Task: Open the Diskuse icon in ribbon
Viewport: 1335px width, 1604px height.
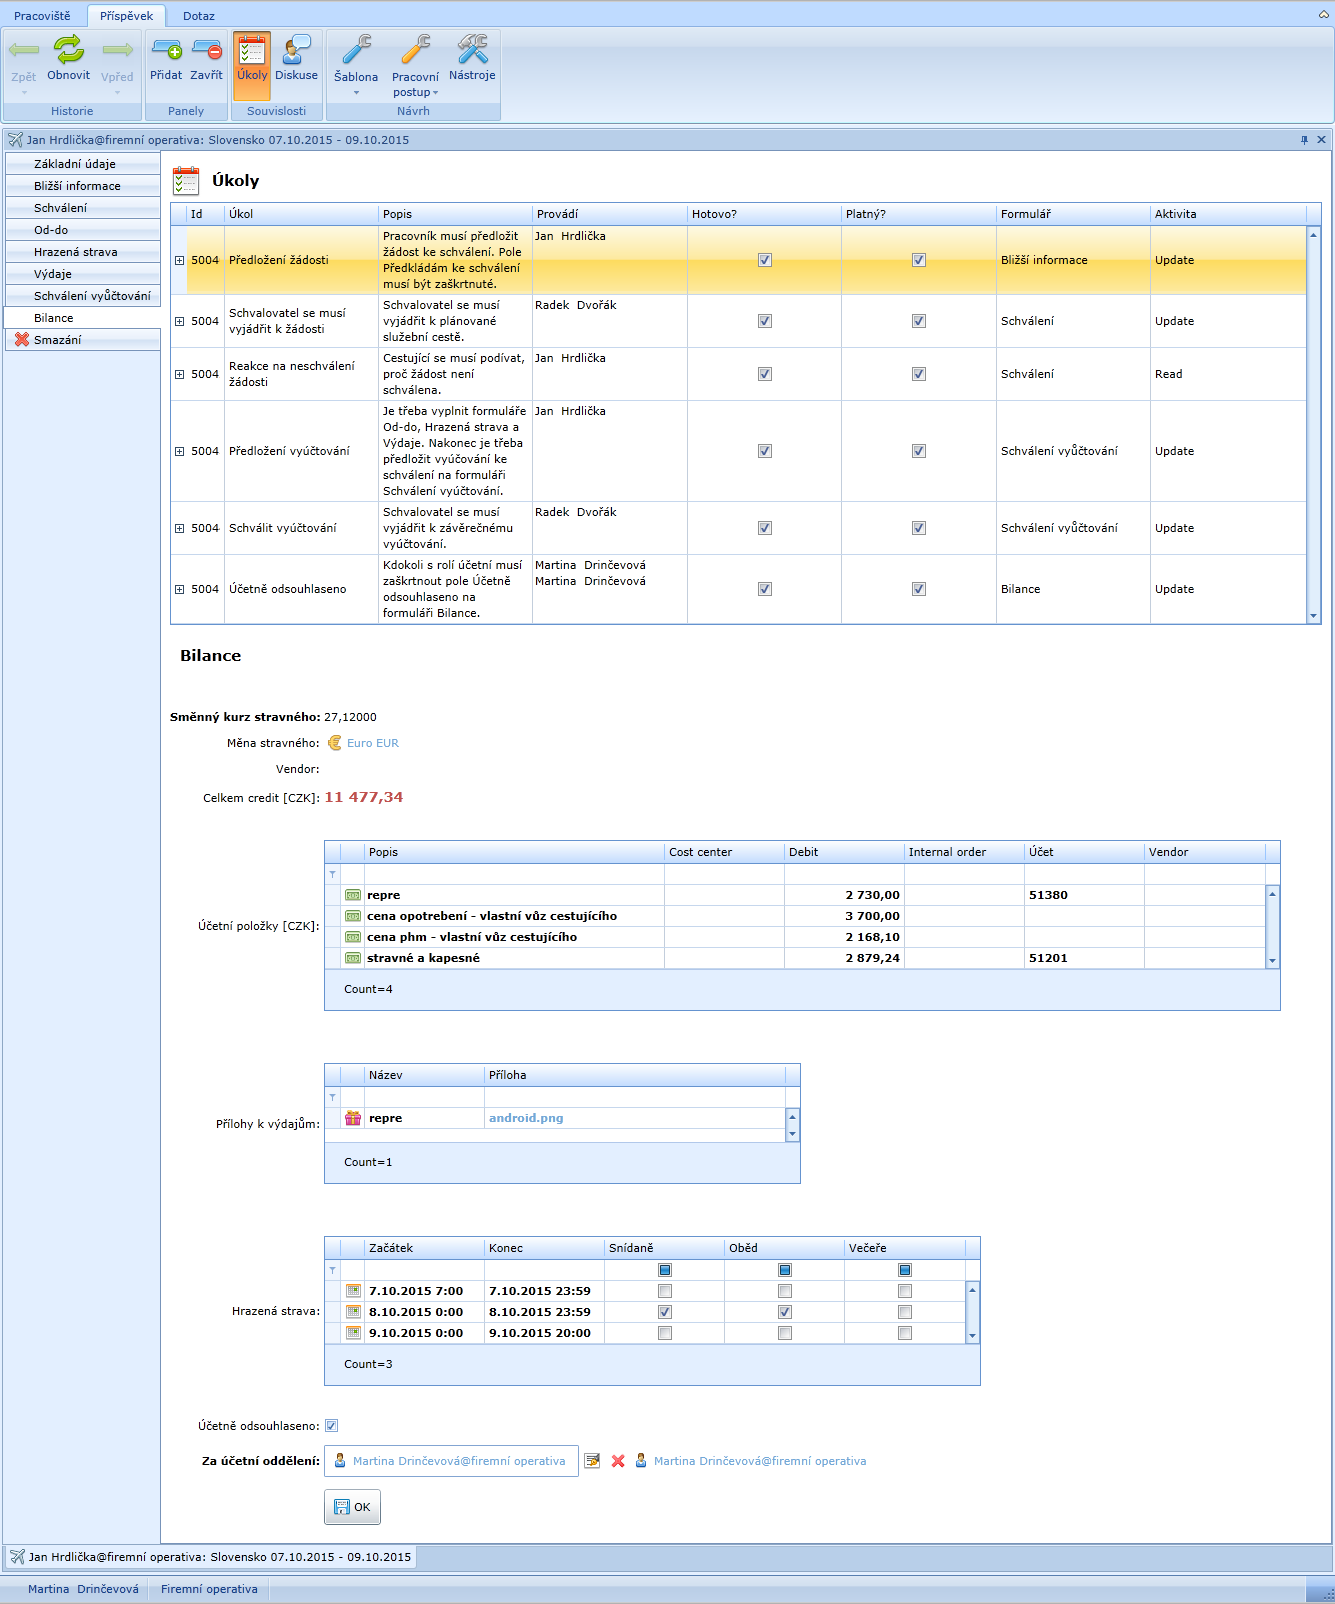Action: 296,50
